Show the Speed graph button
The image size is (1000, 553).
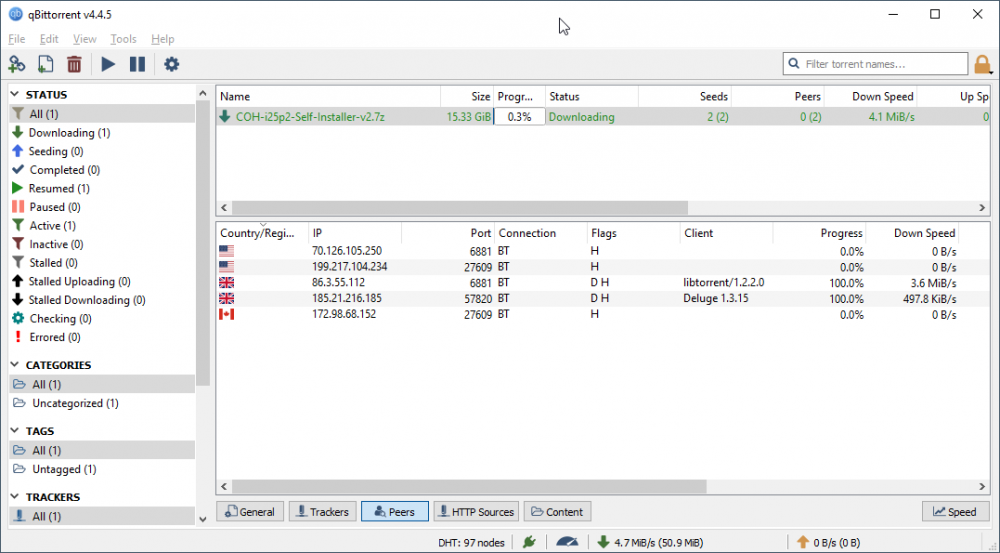pos(954,512)
